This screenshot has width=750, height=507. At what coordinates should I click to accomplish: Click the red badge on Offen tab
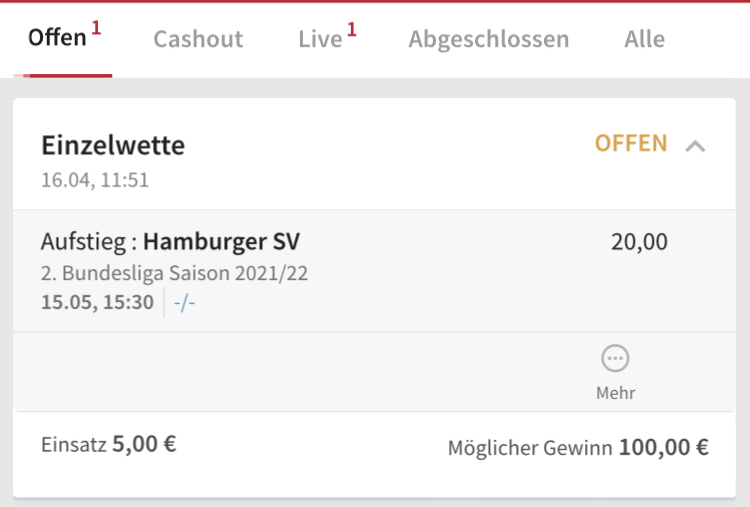96,27
